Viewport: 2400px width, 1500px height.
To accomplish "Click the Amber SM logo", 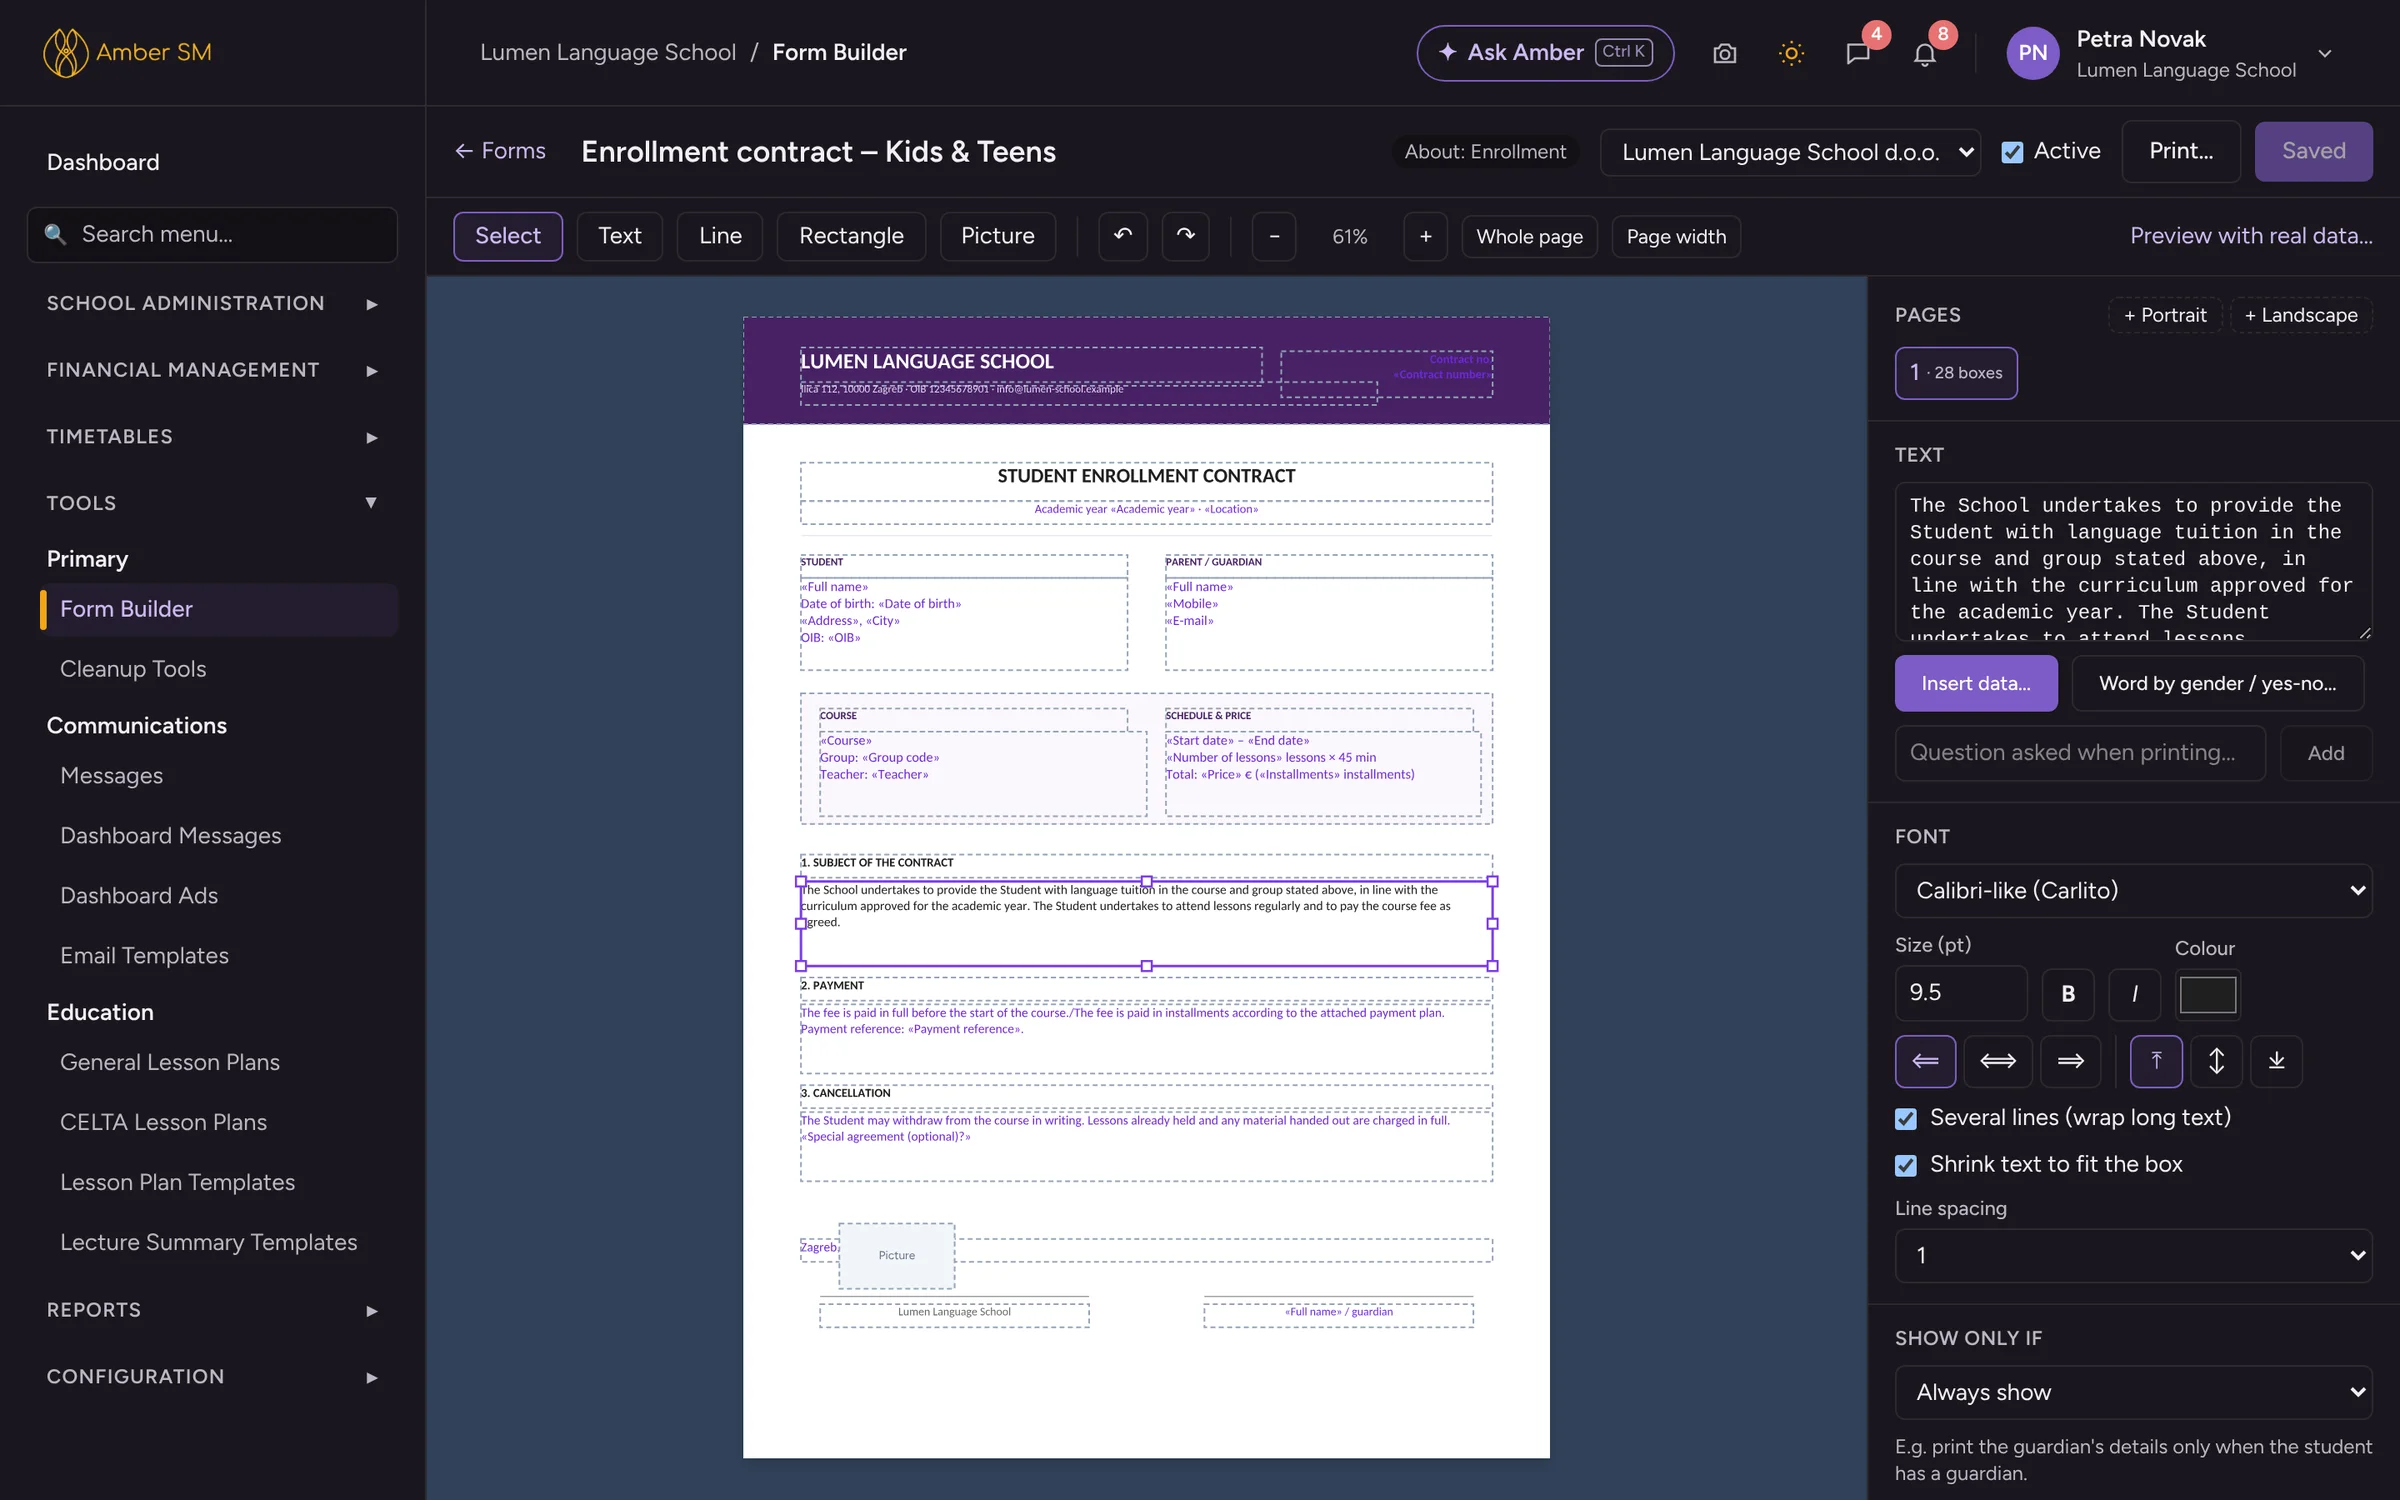I will tap(128, 53).
